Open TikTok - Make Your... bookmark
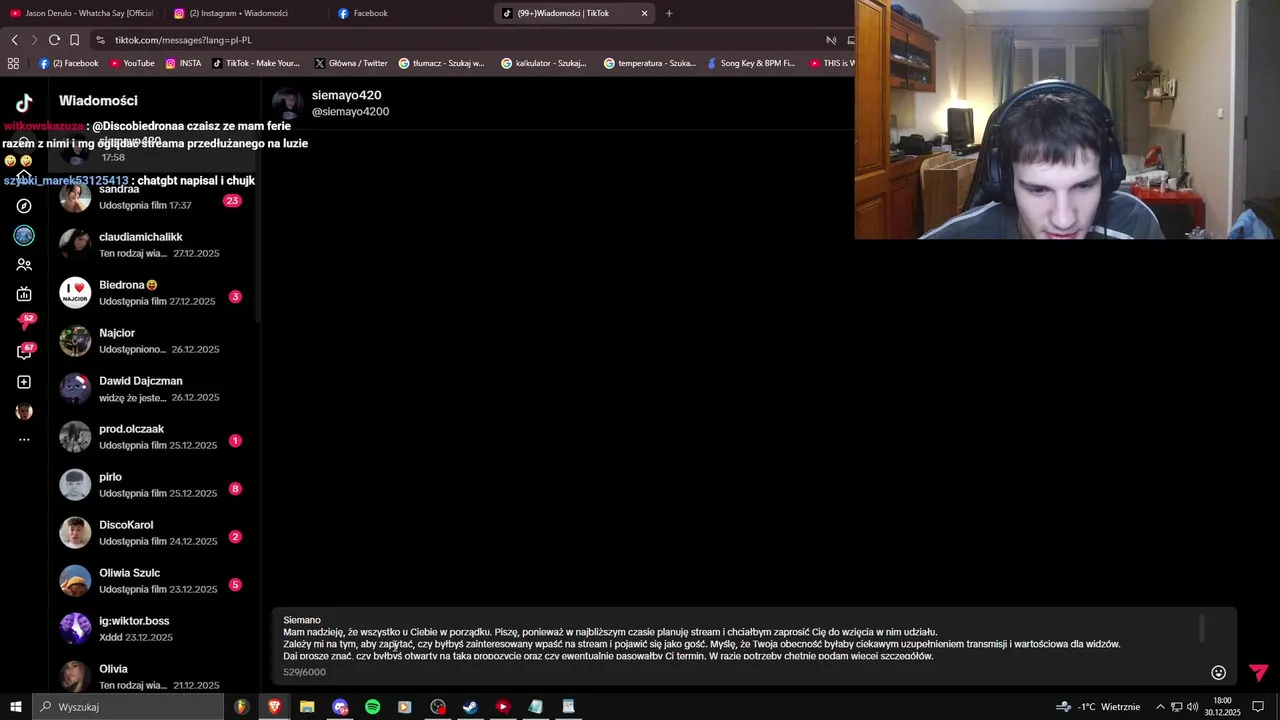The width and height of the screenshot is (1280, 720). point(256,63)
